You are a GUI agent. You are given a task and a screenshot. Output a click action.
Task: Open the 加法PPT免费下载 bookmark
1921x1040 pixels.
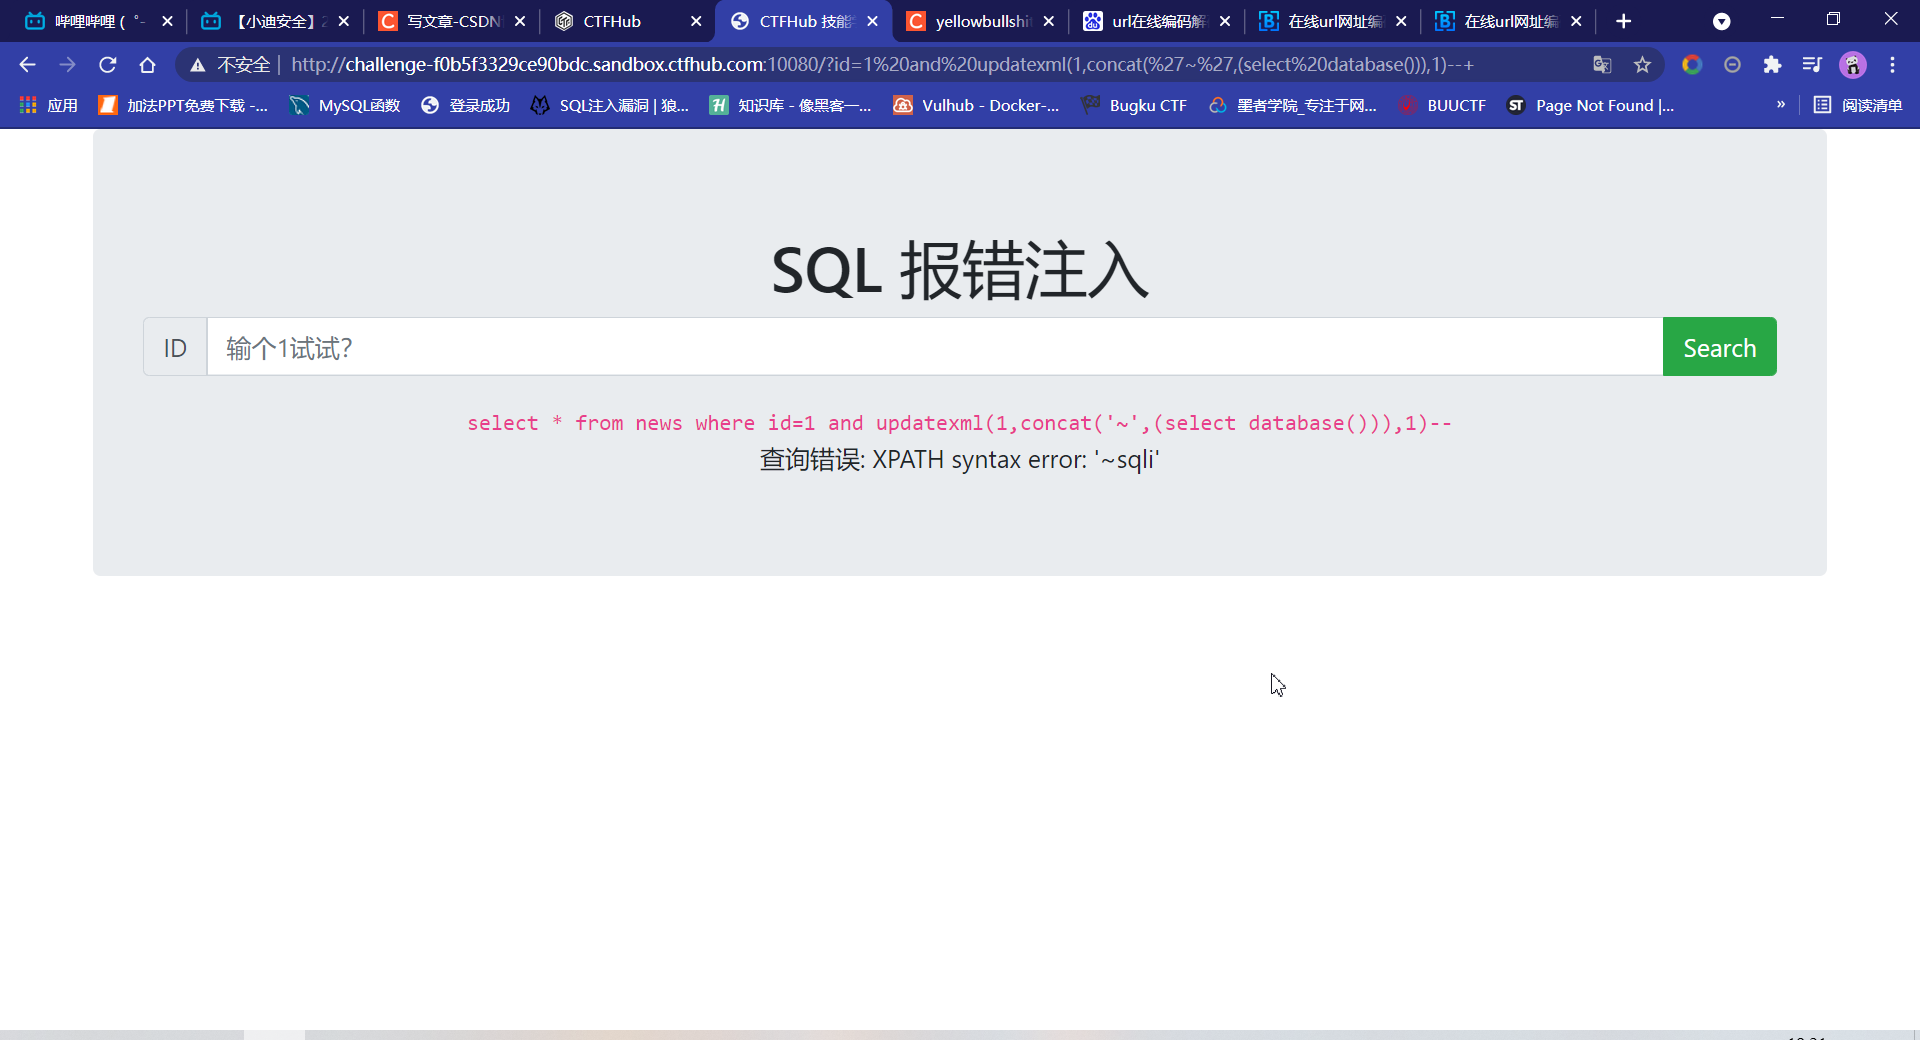click(183, 105)
